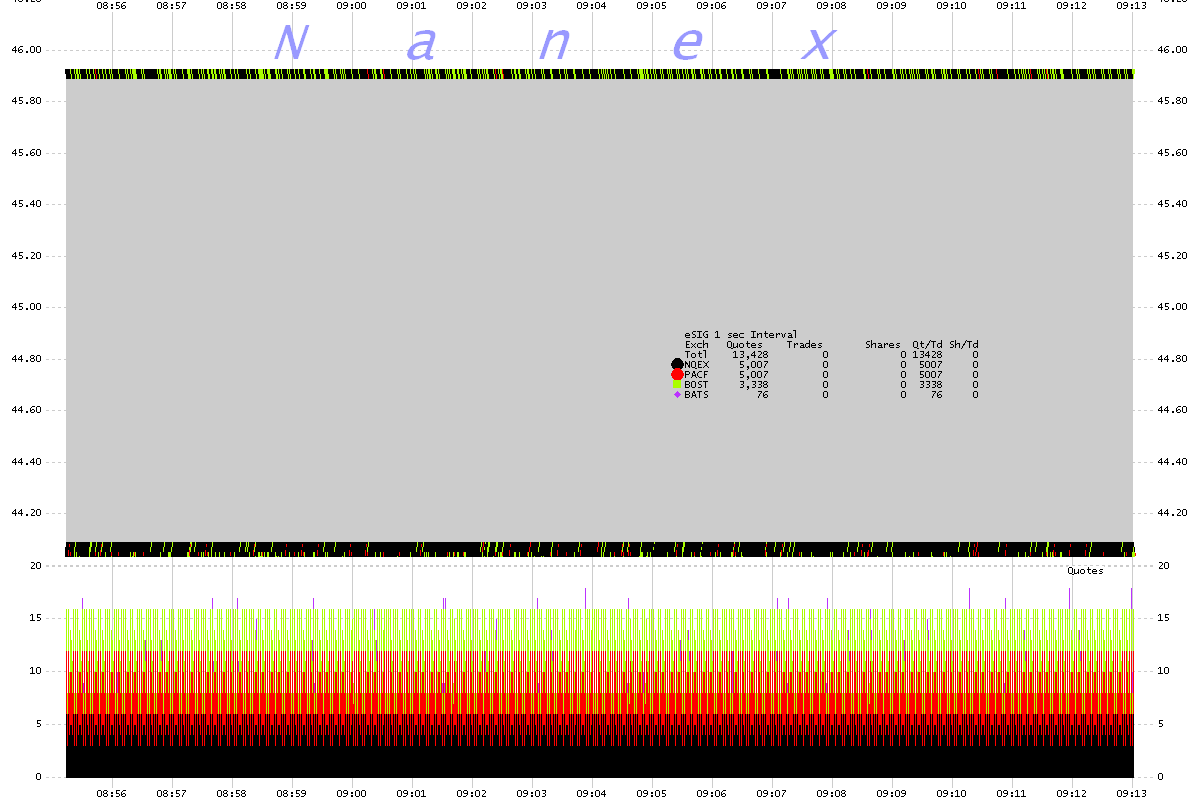Click the green BOST legend square
Viewport: 1200px width, 800px height.
[677, 384]
